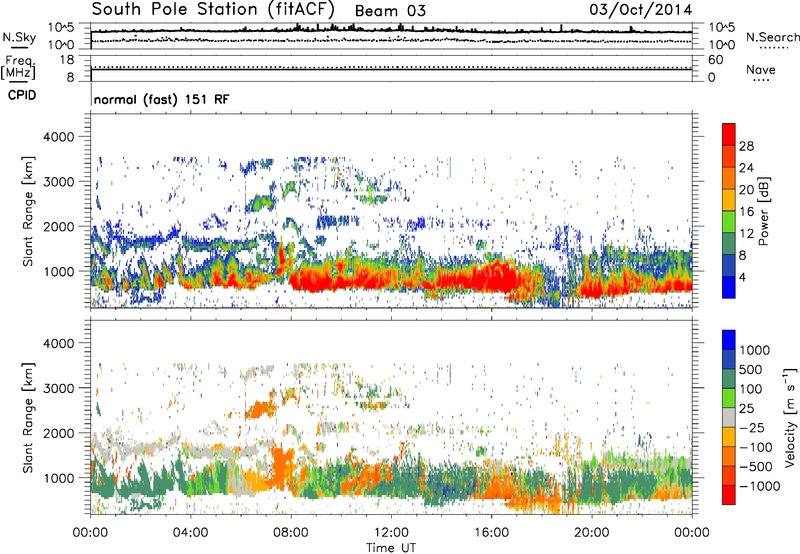Viewport: 800px width, 554px height.
Task: Click the '20:00' time axis tick label
Action: point(592,533)
